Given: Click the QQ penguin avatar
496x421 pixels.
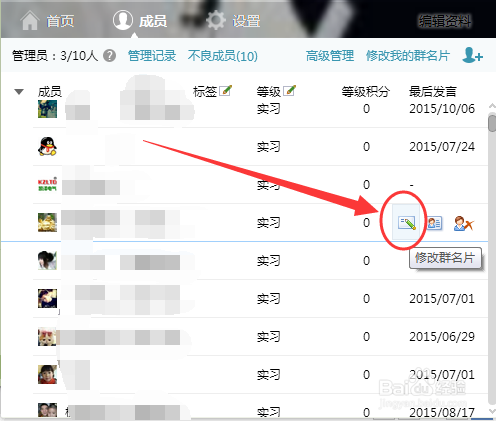Looking at the screenshot, I should pyautogui.click(x=47, y=146).
